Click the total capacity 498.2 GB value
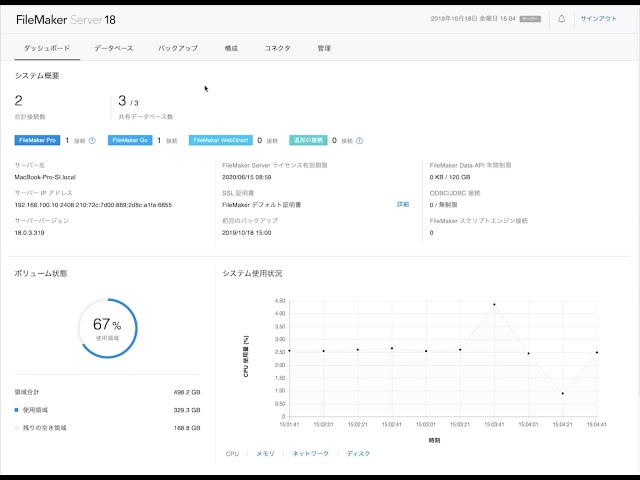This screenshot has height=480, width=640. [x=187, y=392]
